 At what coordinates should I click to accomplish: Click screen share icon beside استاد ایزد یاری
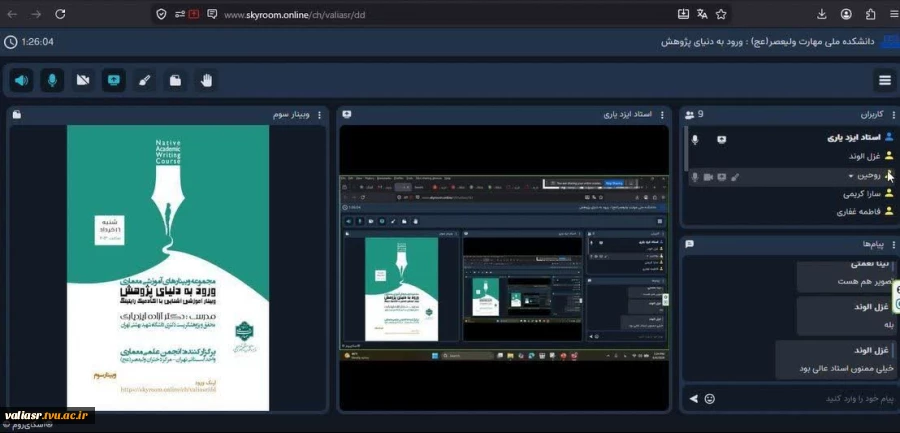click(x=721, y=140)
